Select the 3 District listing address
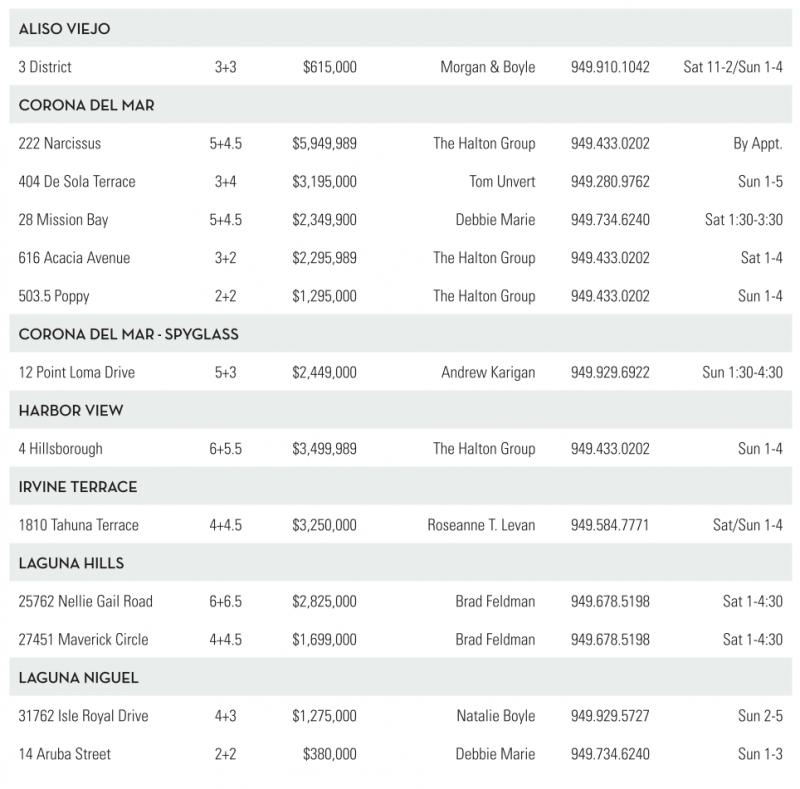The image size is (800, 789). tap(45, 68)
